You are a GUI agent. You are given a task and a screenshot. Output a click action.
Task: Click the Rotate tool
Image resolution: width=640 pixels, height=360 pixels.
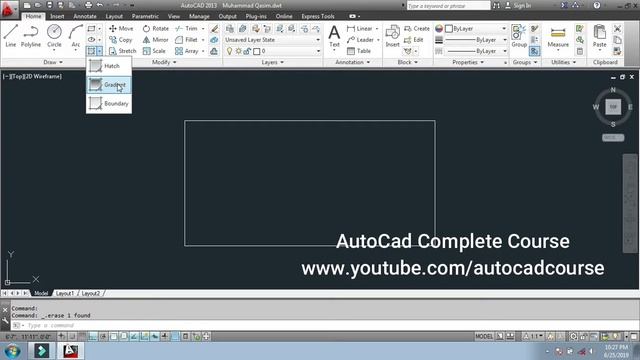coord(156,29)
